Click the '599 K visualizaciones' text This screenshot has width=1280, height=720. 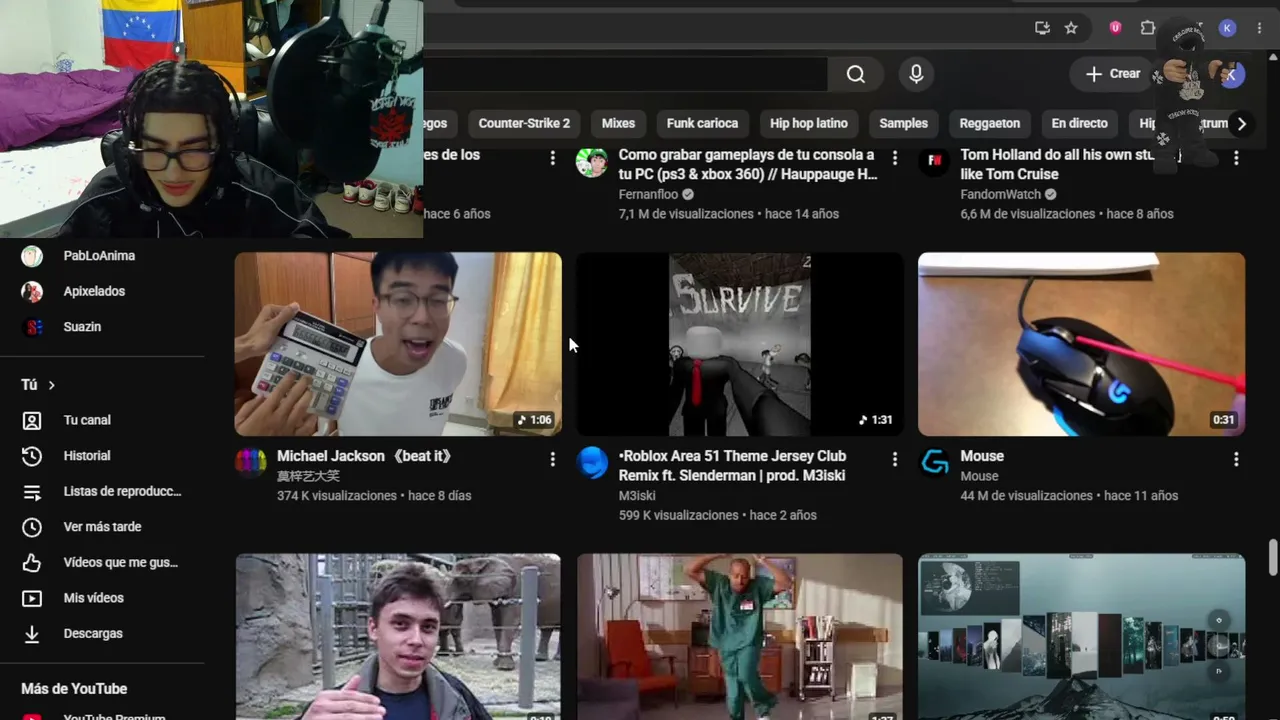pos(678,515)
